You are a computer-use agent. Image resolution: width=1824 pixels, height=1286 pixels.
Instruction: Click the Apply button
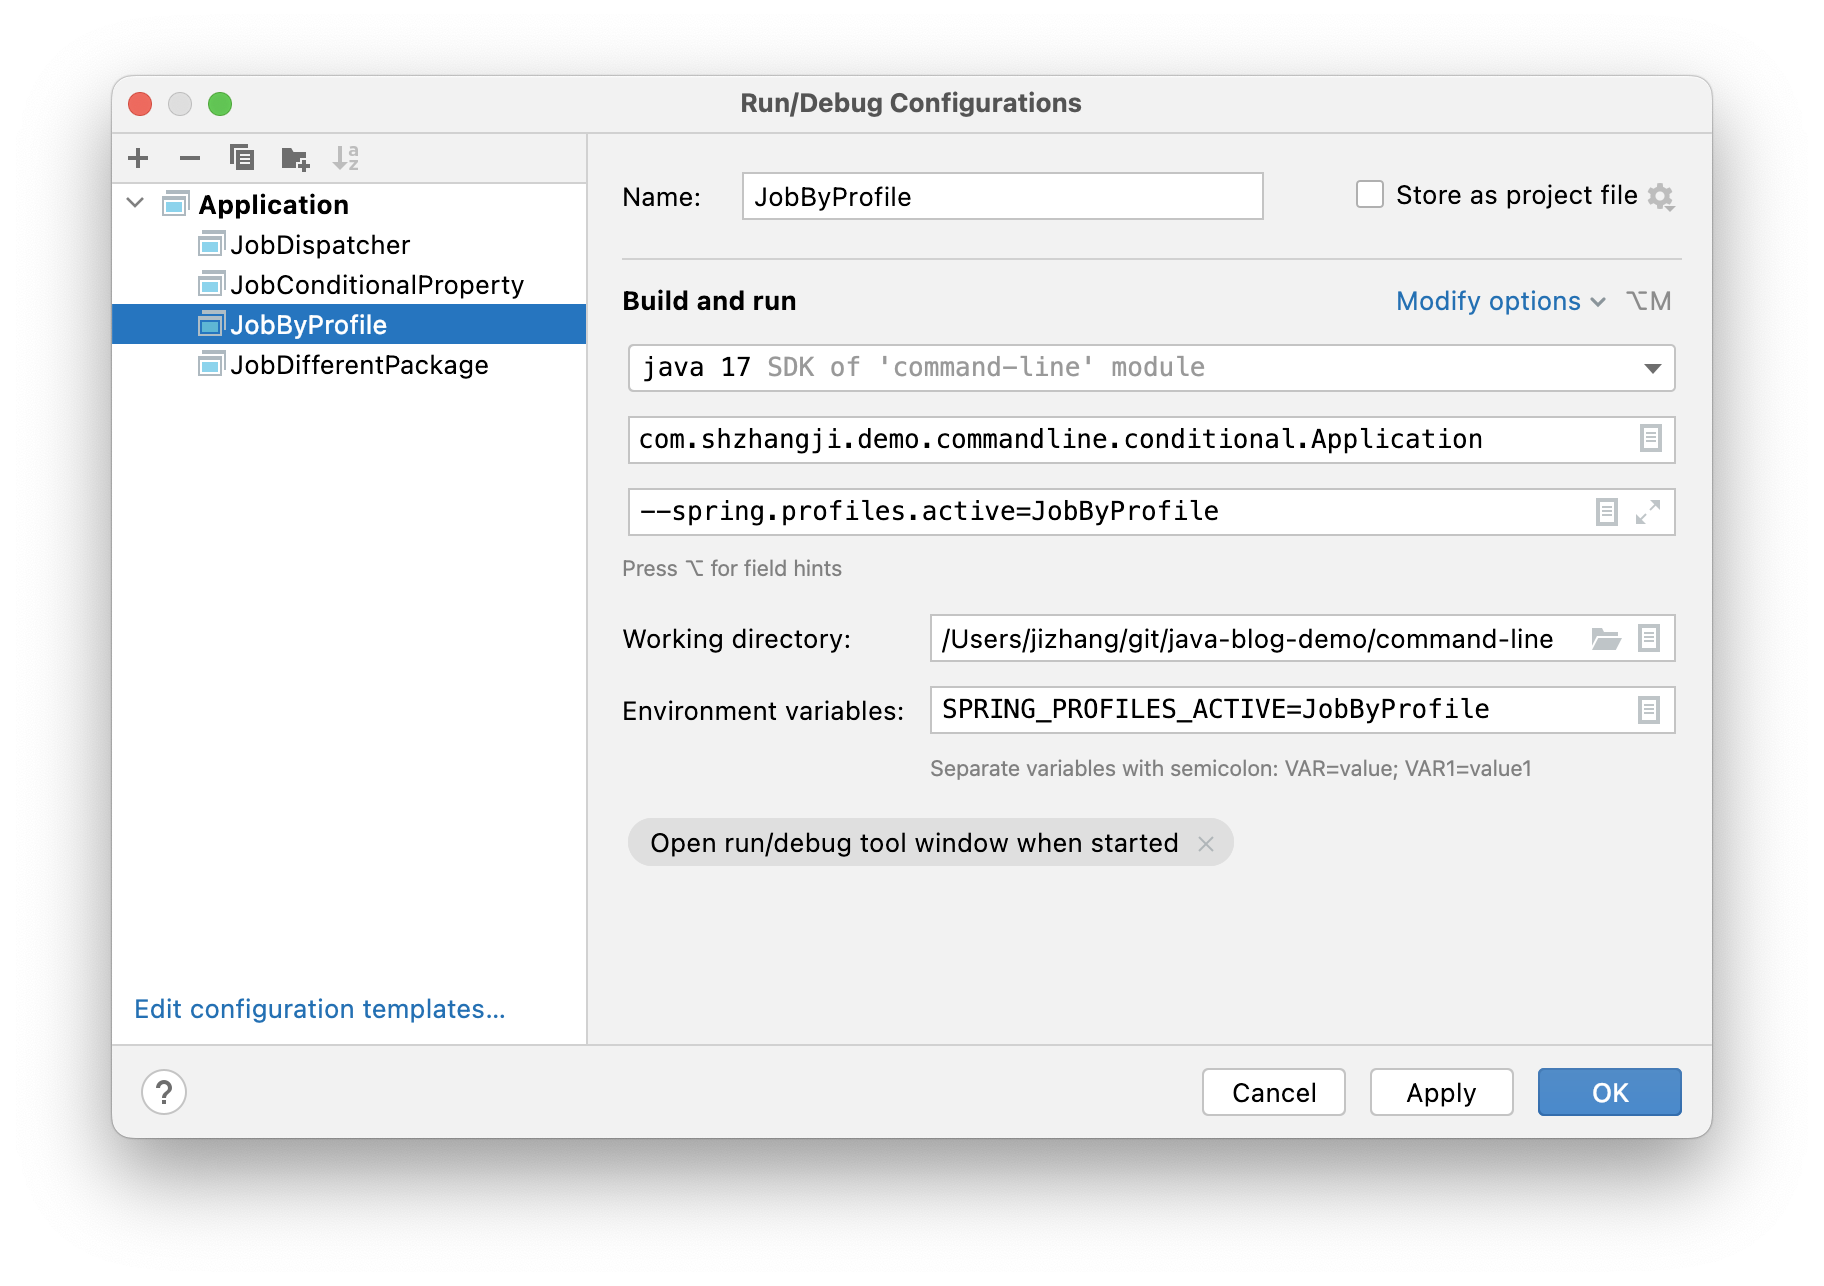[1440, 1092]
